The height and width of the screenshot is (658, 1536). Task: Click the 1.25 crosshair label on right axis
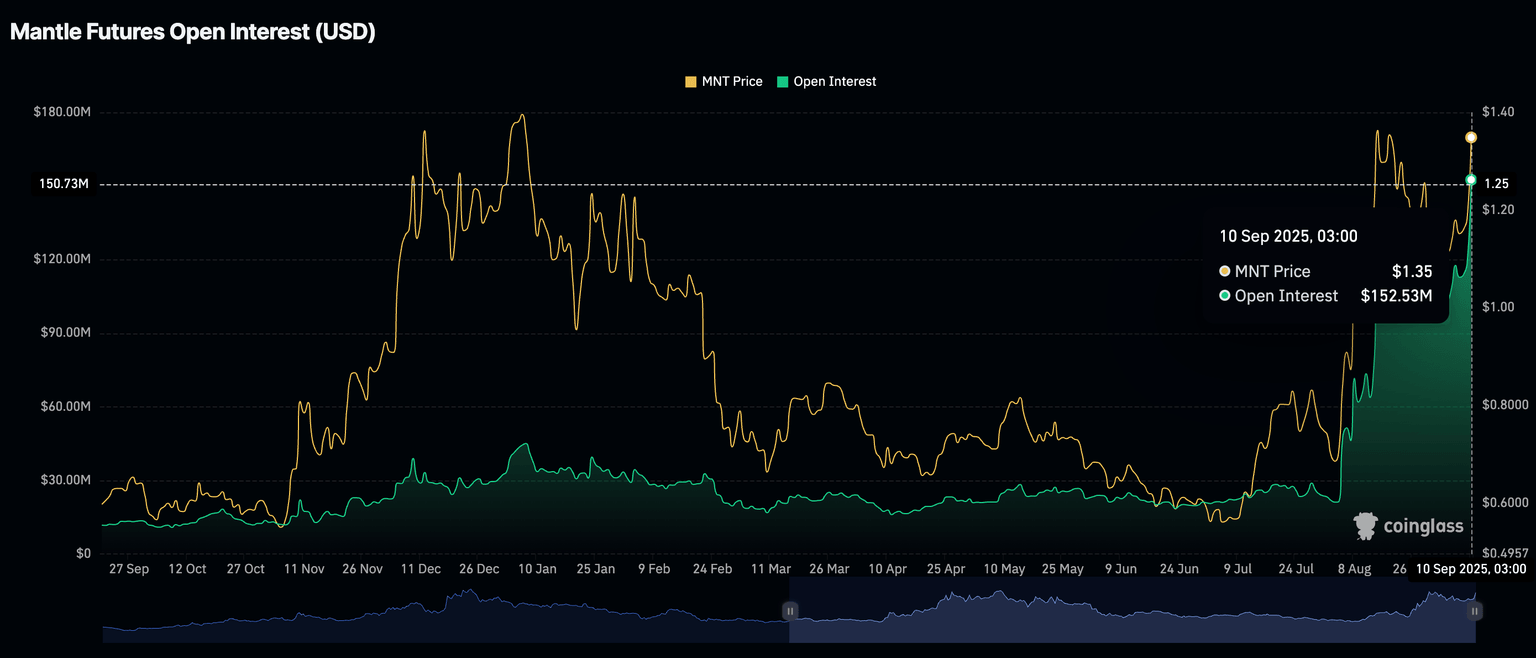point(1497,184)
